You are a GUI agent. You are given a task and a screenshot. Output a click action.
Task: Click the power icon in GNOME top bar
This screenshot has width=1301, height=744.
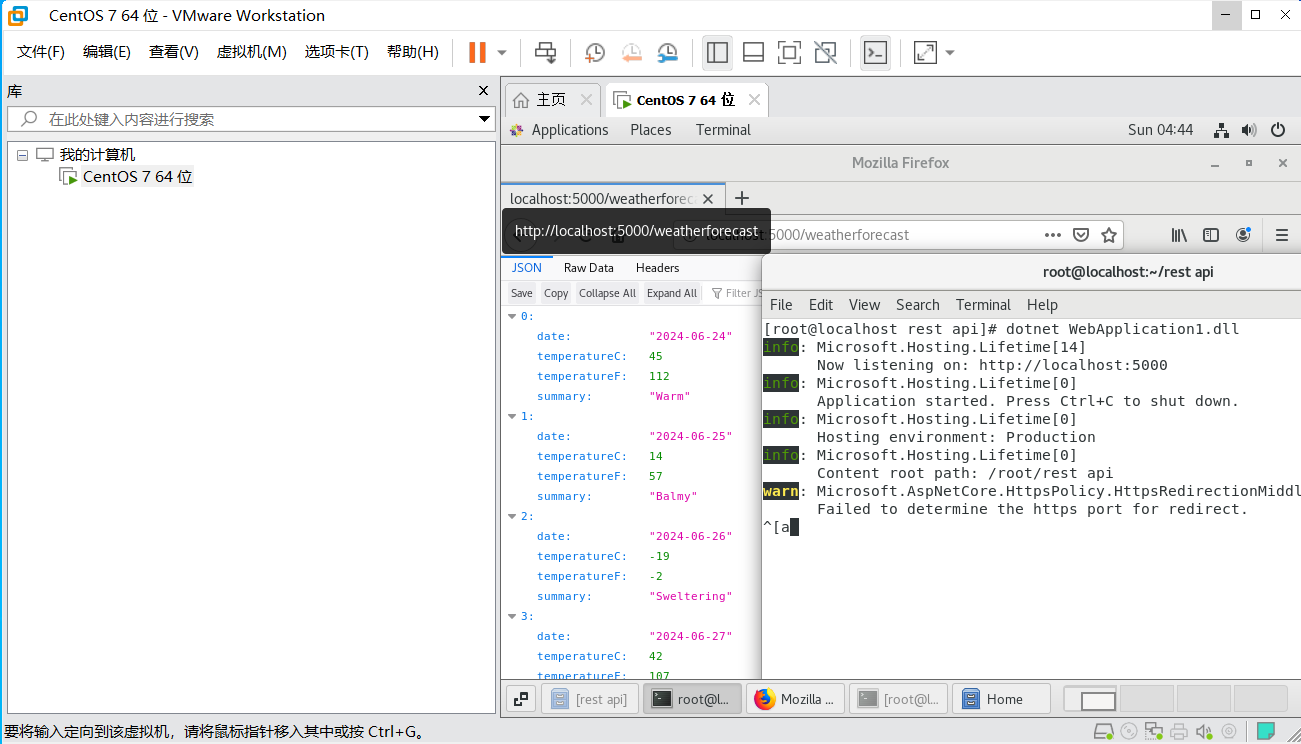[x=1279, y=129]
